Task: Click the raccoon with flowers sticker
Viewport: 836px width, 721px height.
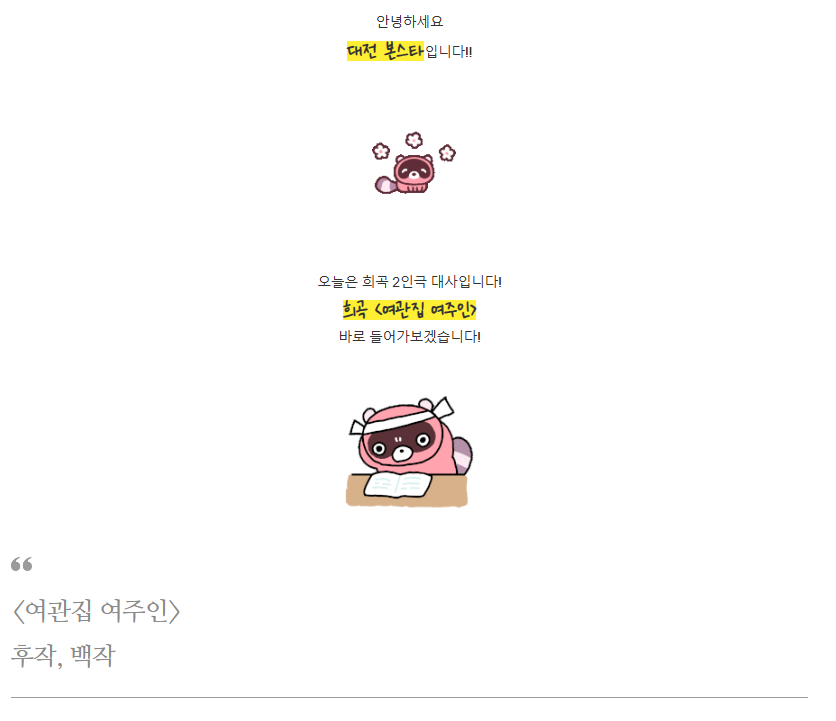Action: tap(414, 163)
